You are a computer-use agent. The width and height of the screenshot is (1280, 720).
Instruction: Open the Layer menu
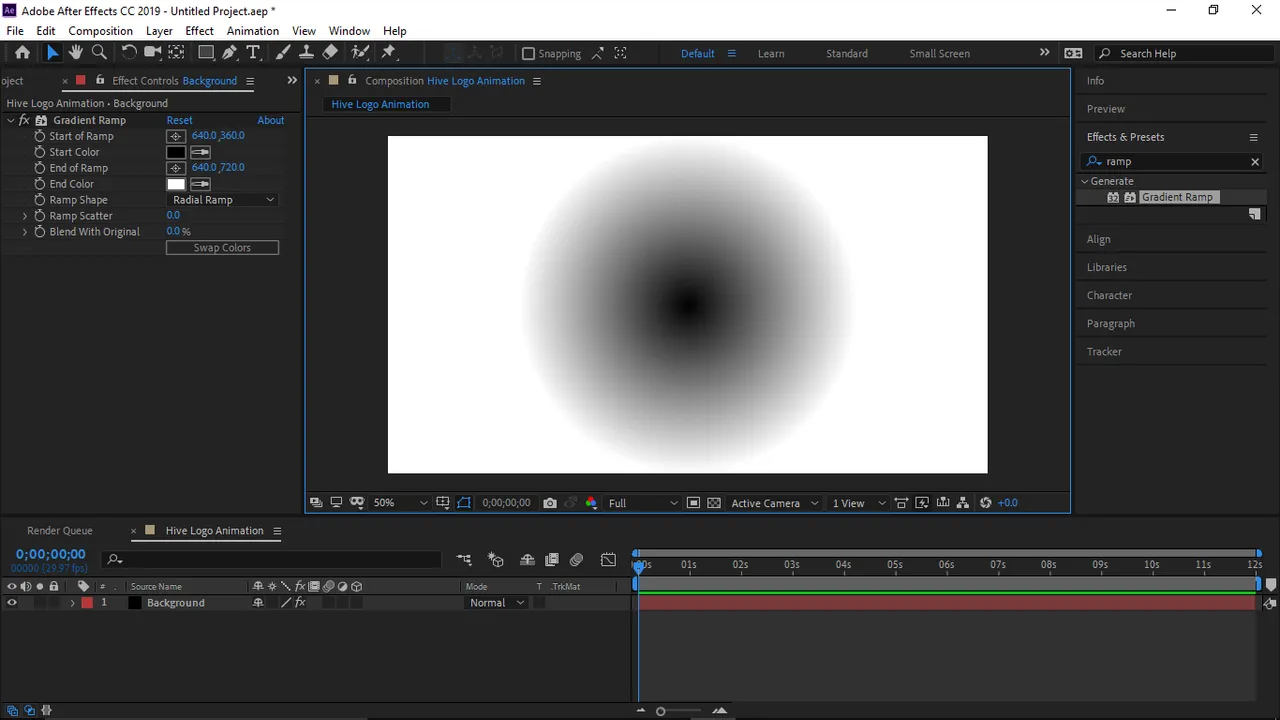[159, 31]
